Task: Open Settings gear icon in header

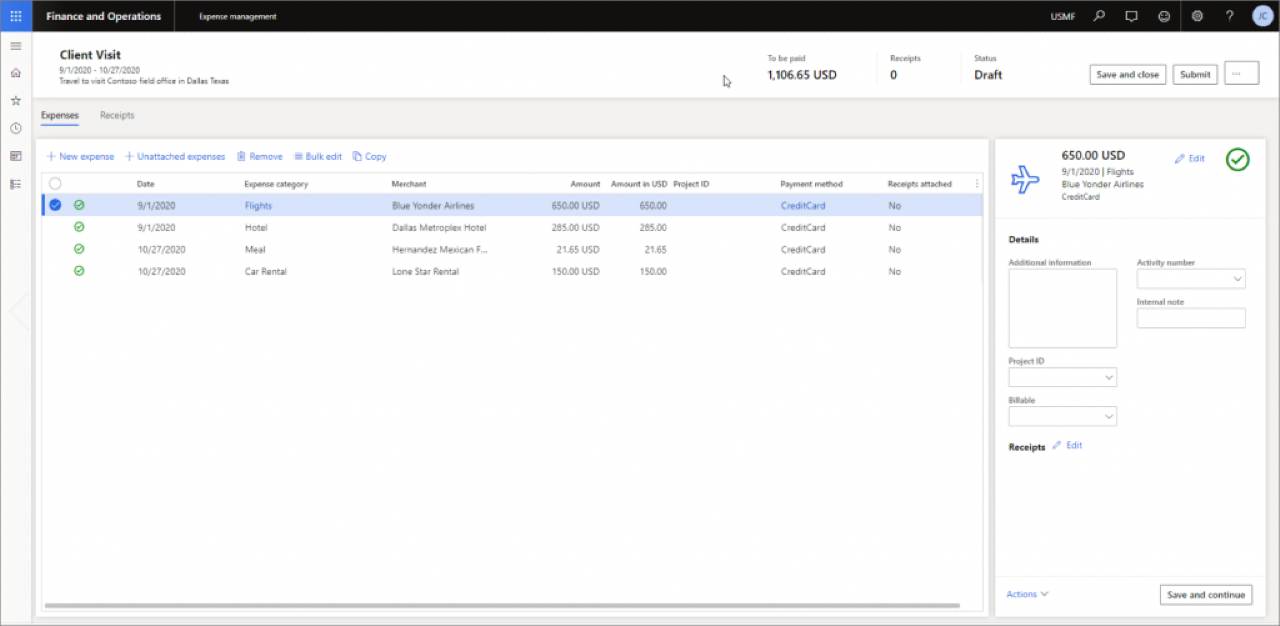Action: coord(1197,16)
